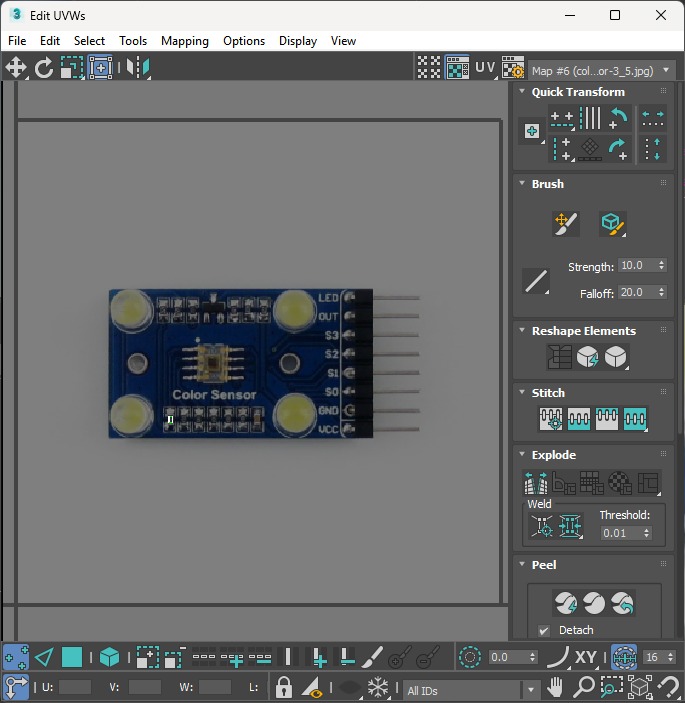Click the Multi-tile checker display icon
685x703 pixels.
(429, 68)
